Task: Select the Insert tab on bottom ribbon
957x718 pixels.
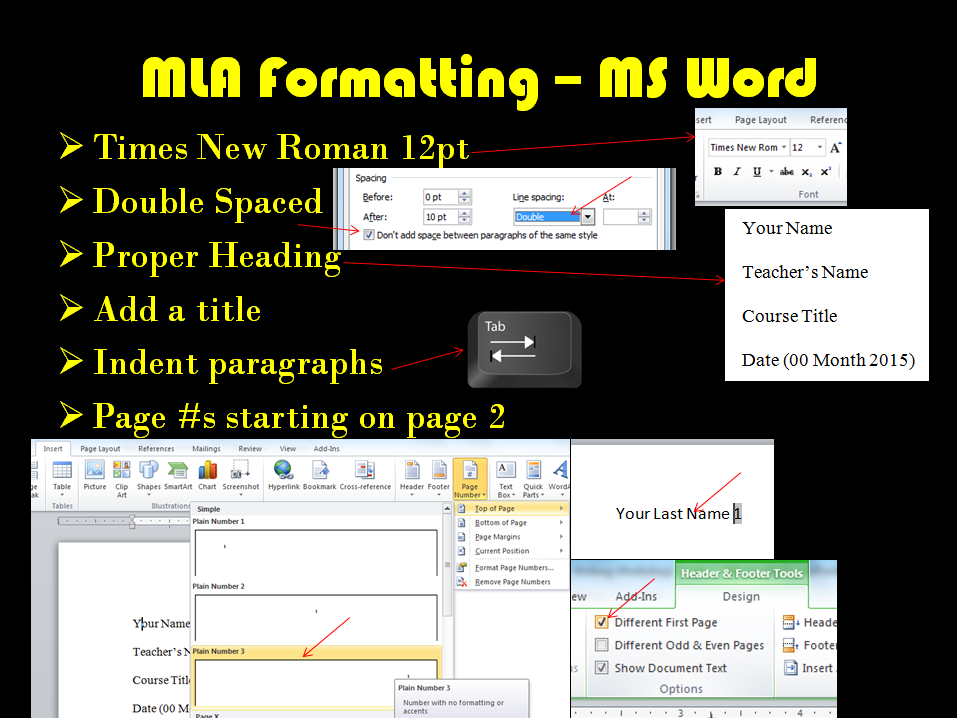Action: tap(52, 448)
